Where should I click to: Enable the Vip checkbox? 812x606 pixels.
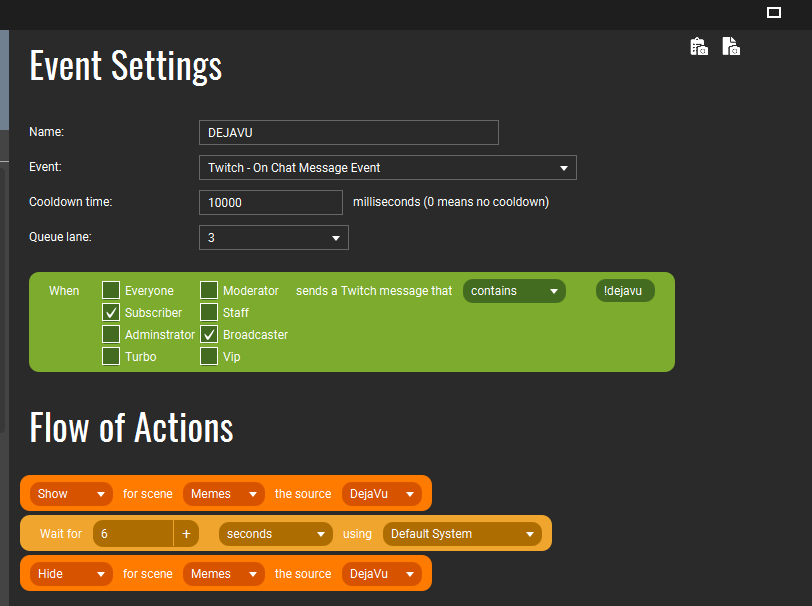pyautogui.click(x=209, y=357)
